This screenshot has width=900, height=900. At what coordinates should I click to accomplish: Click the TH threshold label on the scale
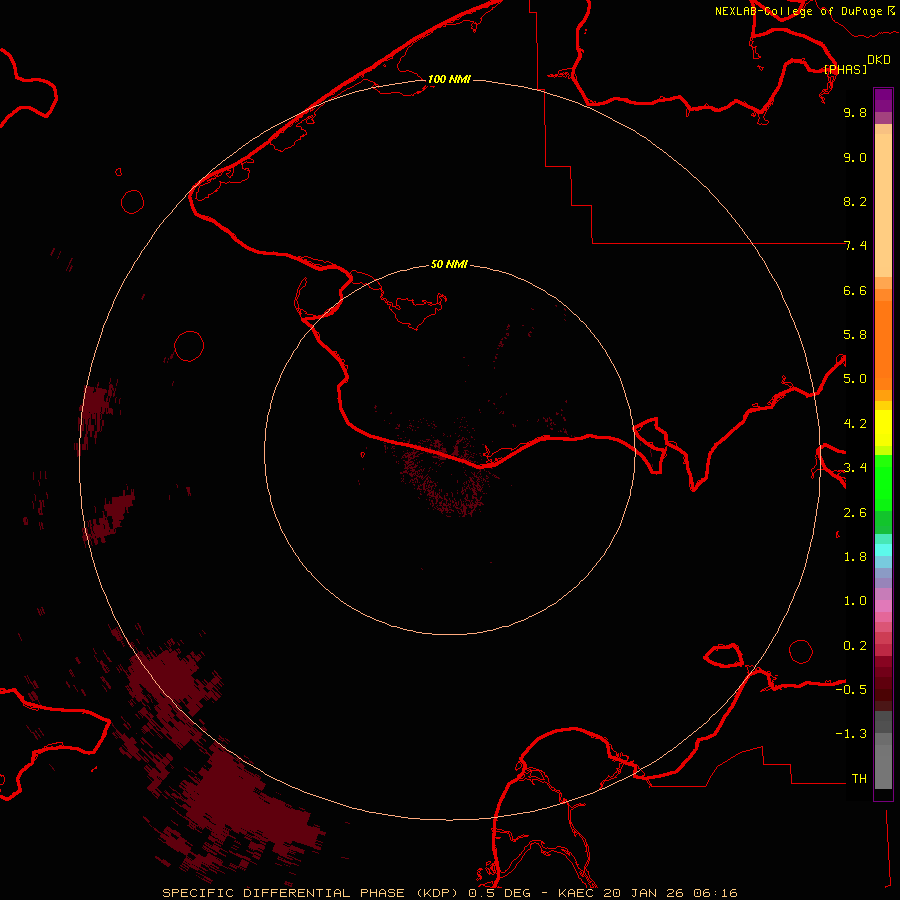pos(858,778)
